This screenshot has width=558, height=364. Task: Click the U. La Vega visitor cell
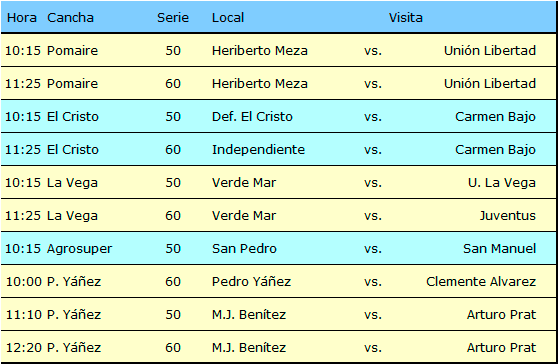[x=502, y=183]
